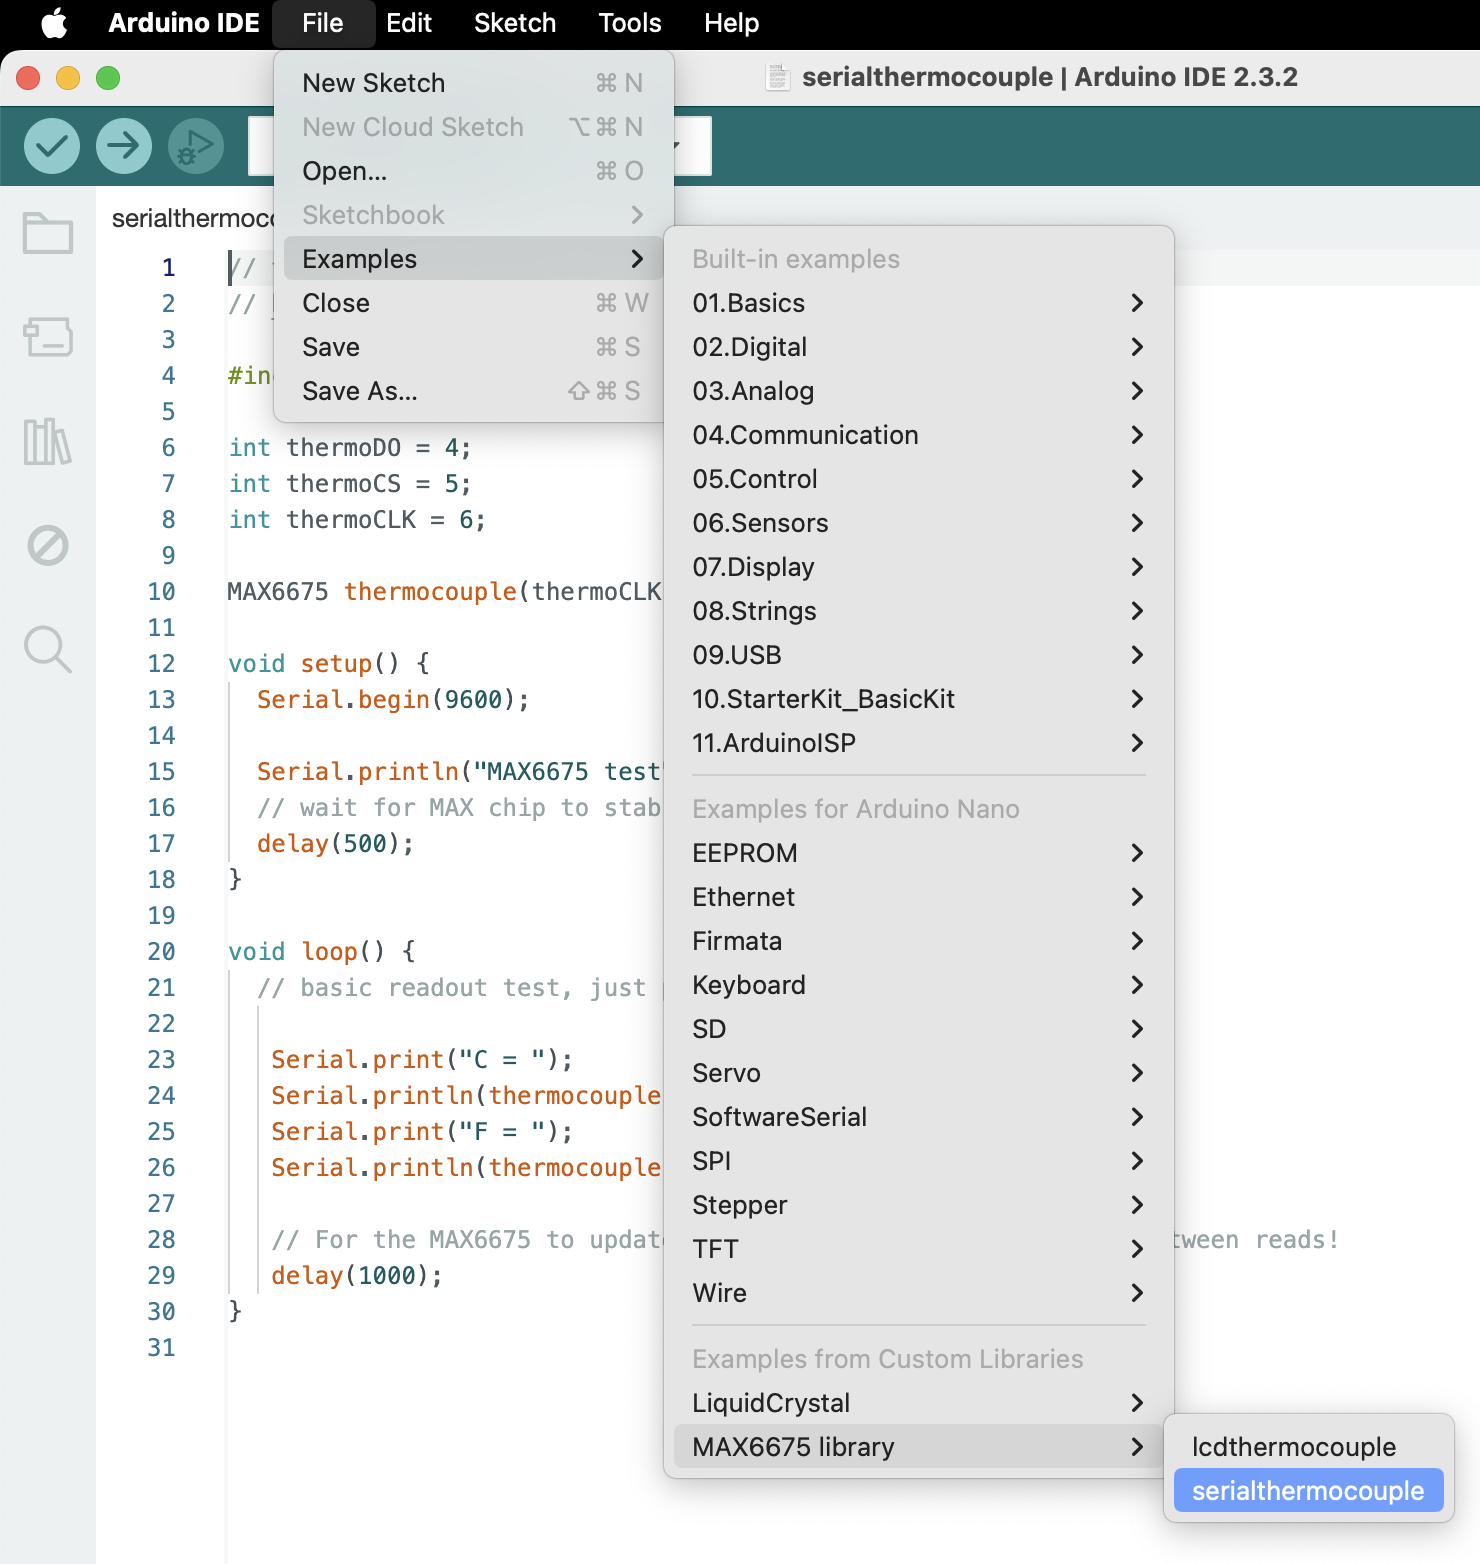1480x1564 pixels.
Task: Expand the Keyboard examples submenu
Action: pos(918,985)
